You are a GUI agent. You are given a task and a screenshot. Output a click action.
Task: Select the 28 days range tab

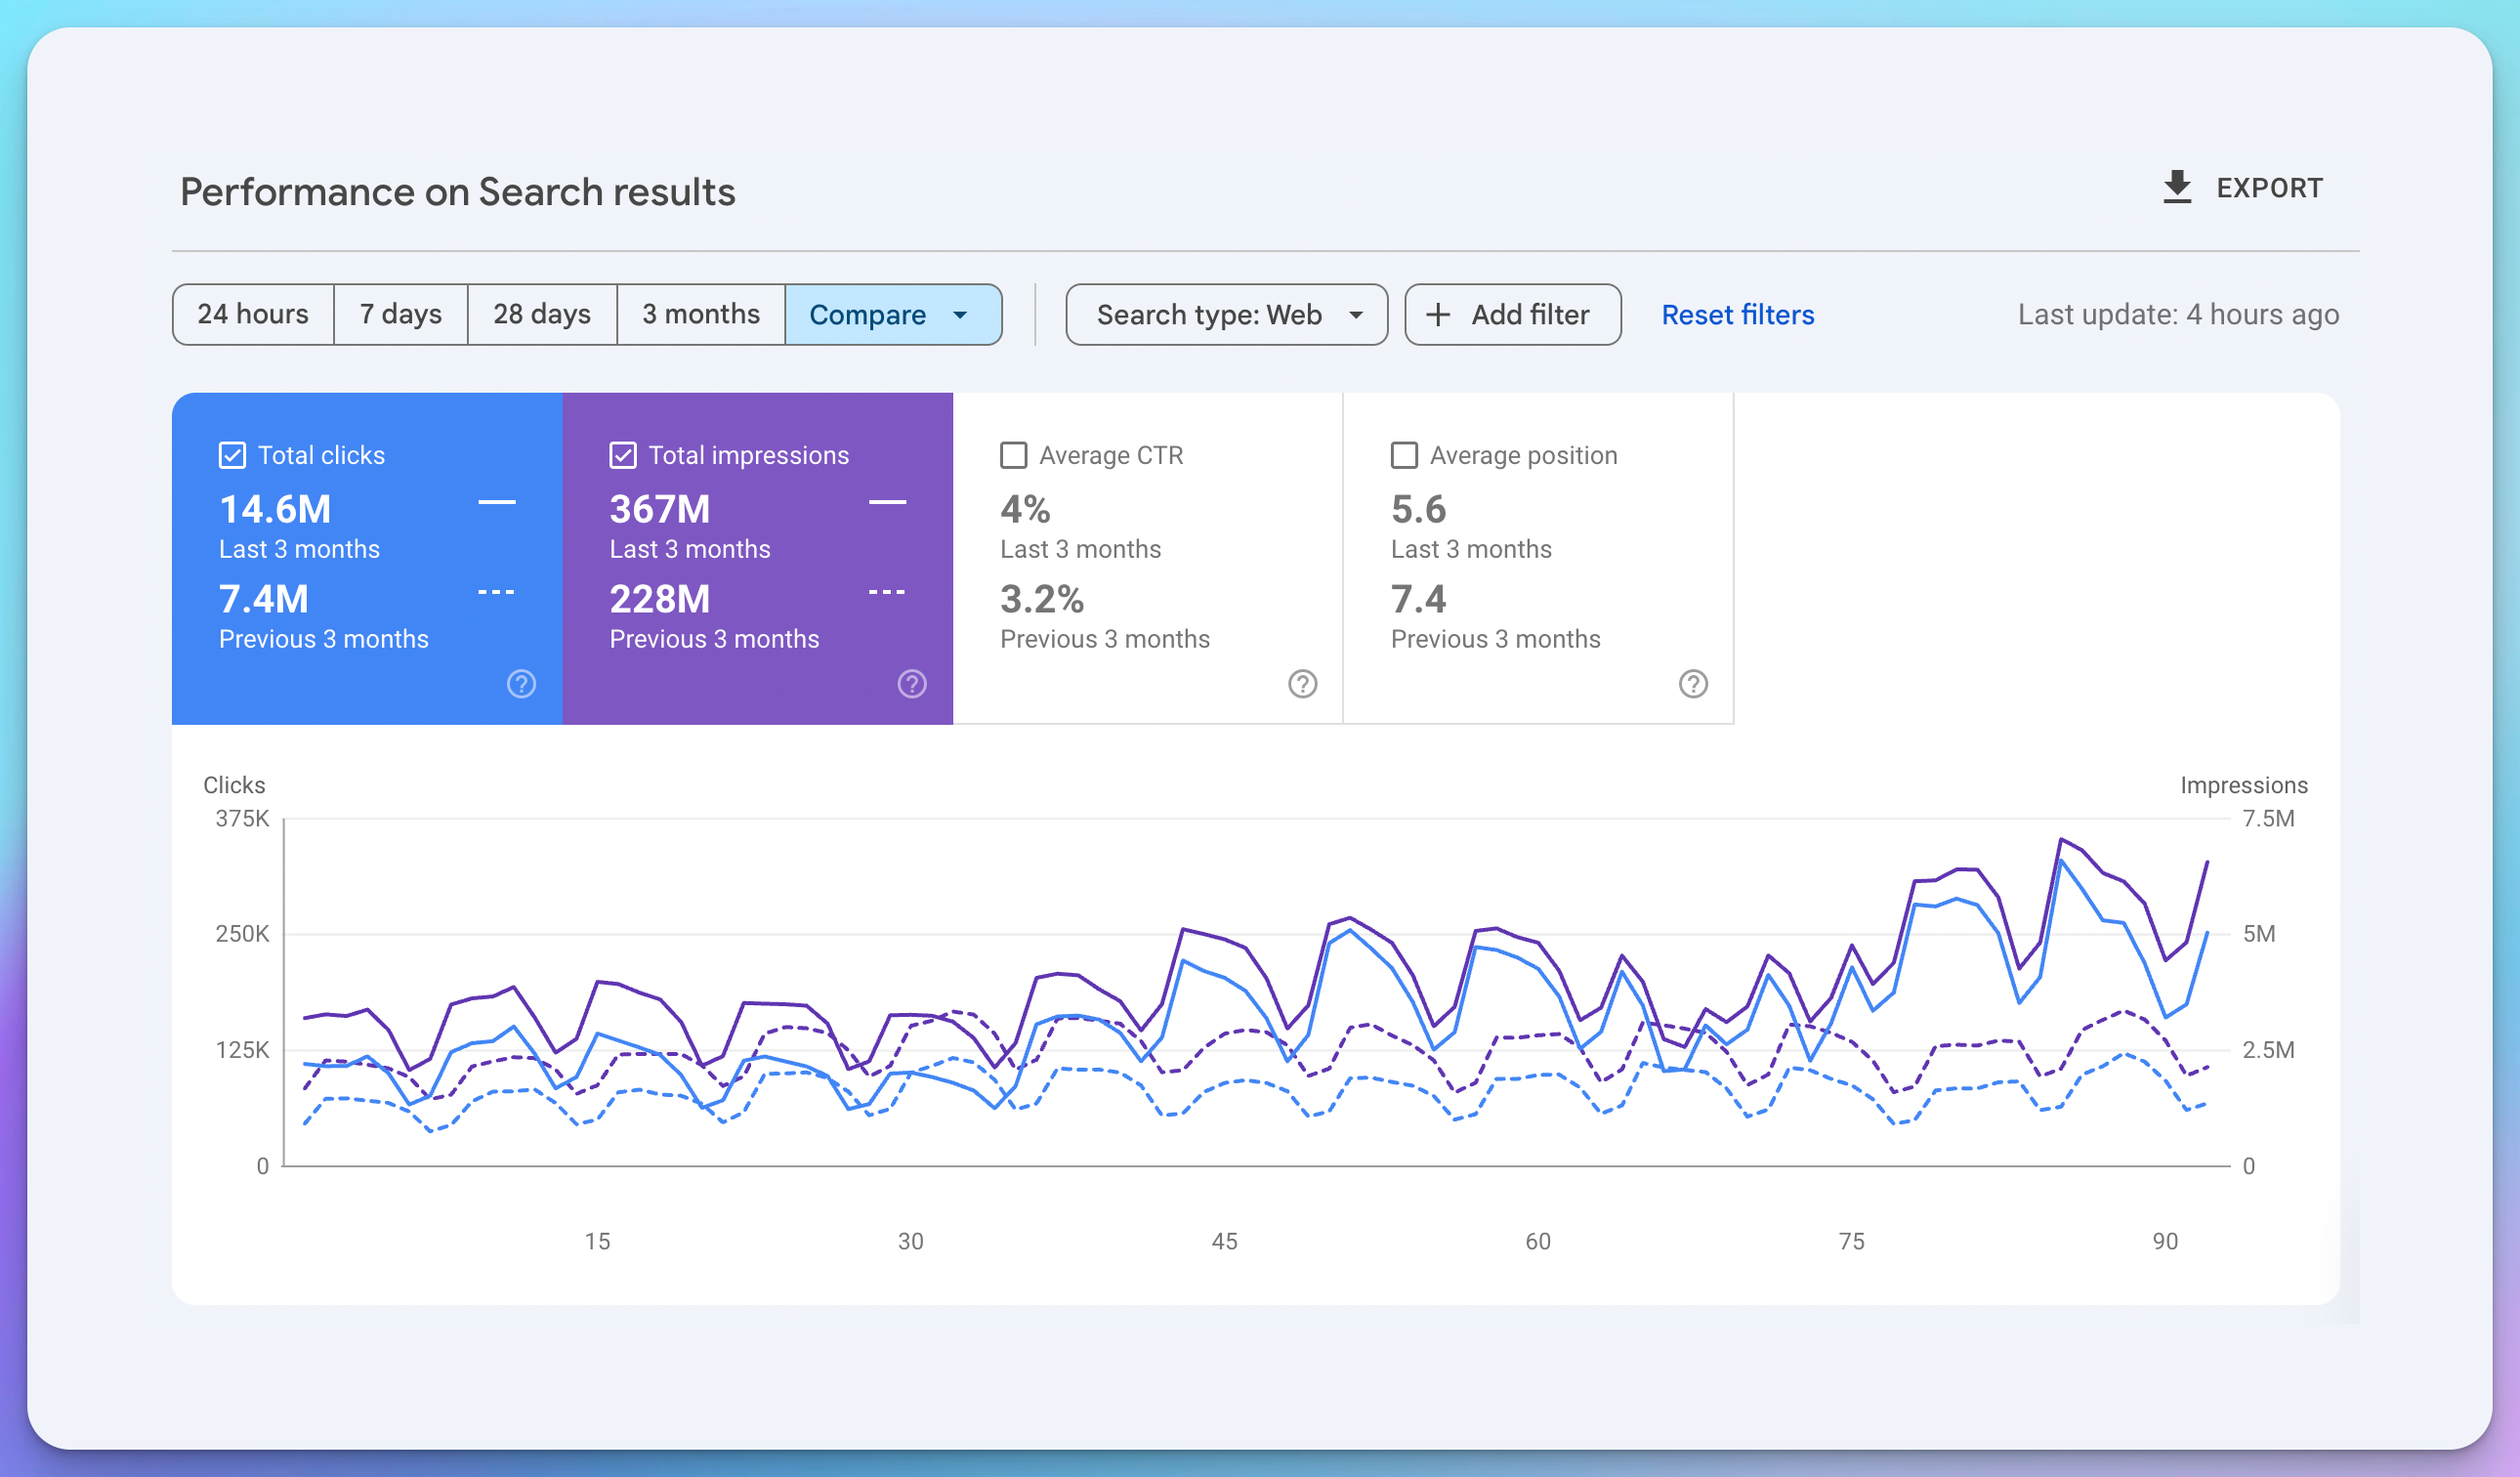(x=542, y=315)
